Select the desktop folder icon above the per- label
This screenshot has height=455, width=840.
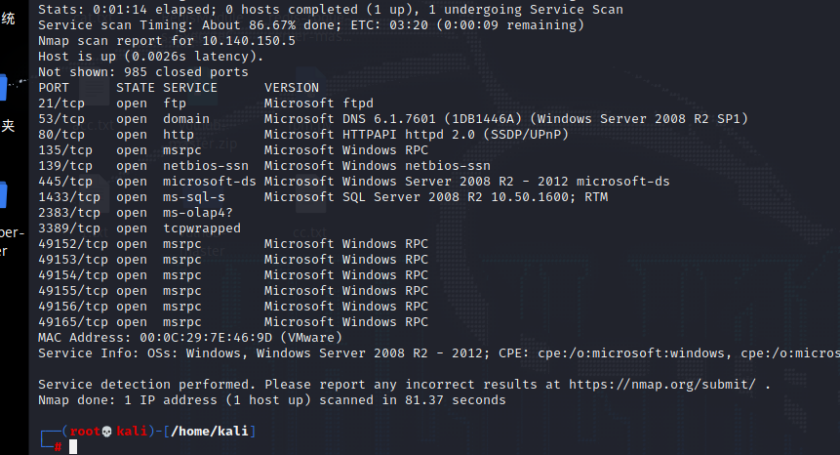click(4, 193)
